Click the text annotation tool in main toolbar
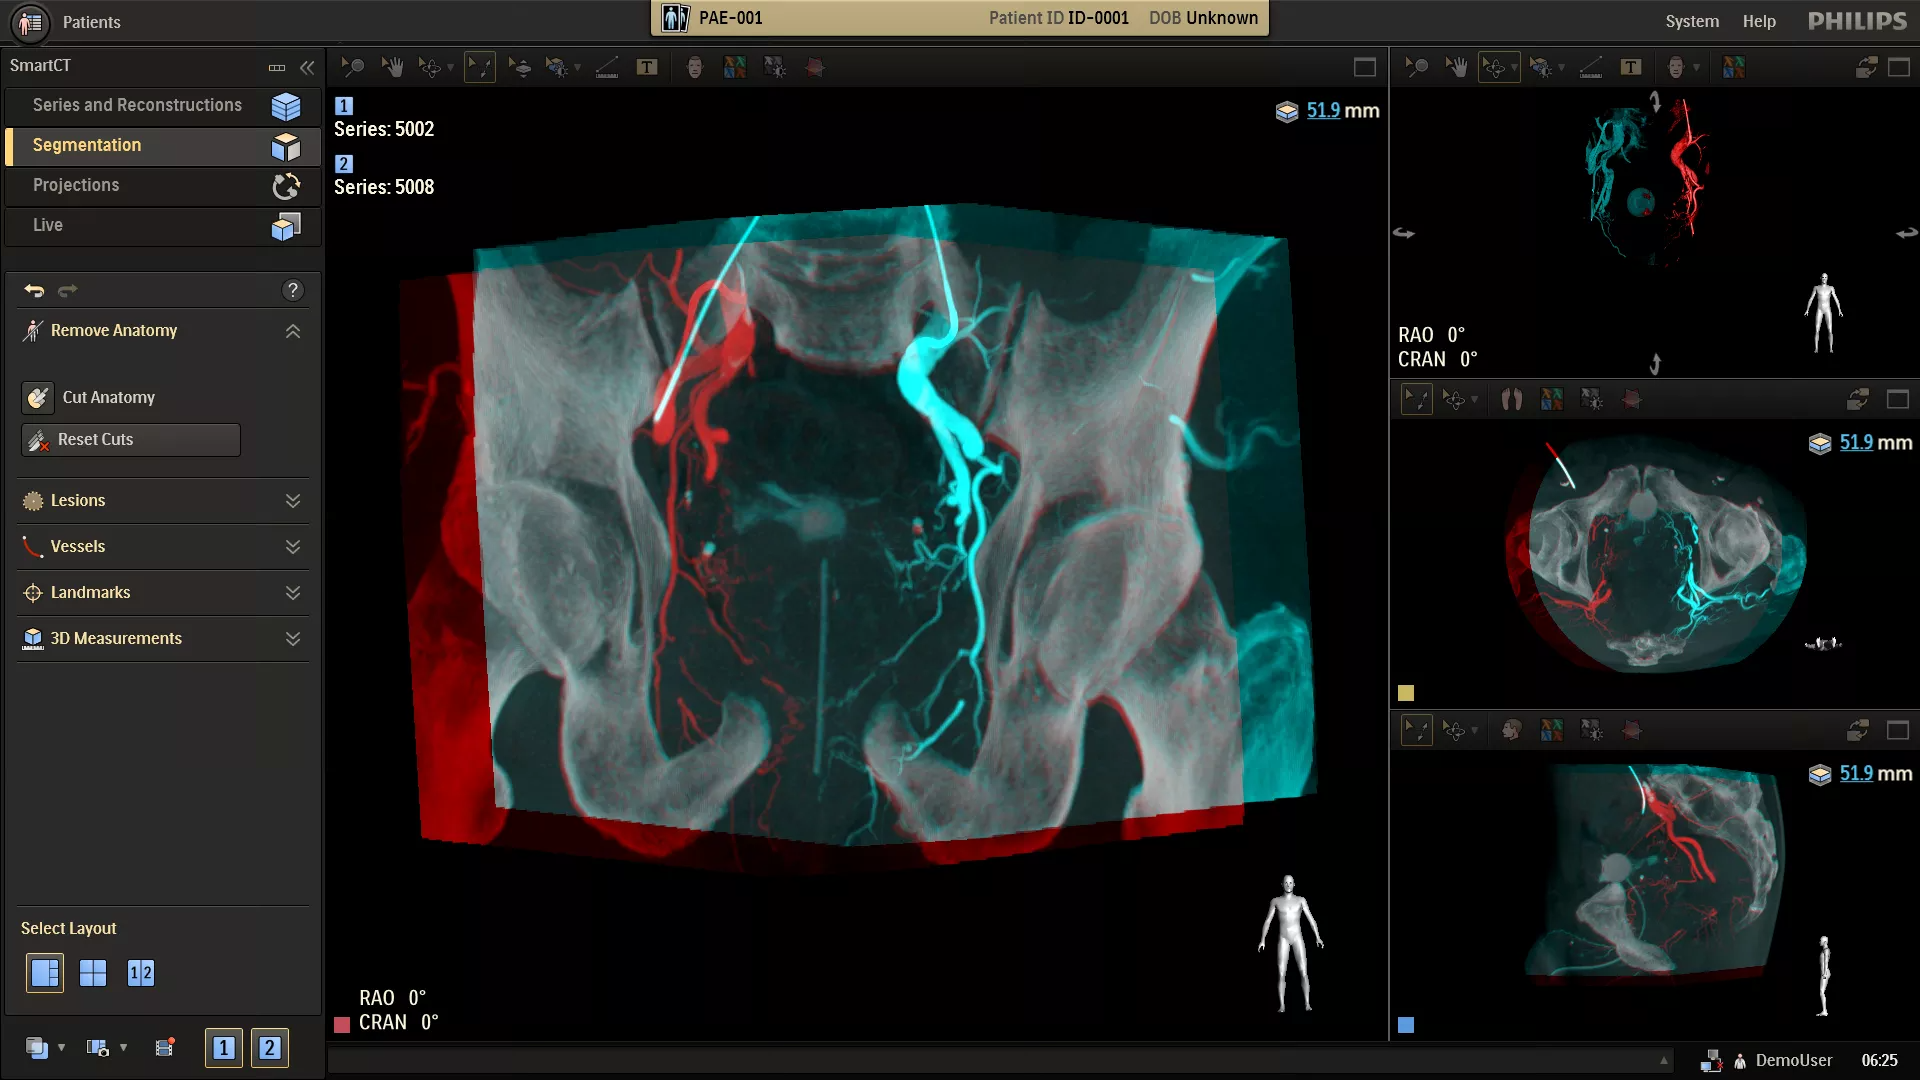This screenshot has width=1920, height=1080. pyautogui.click(x=647, y=67)
